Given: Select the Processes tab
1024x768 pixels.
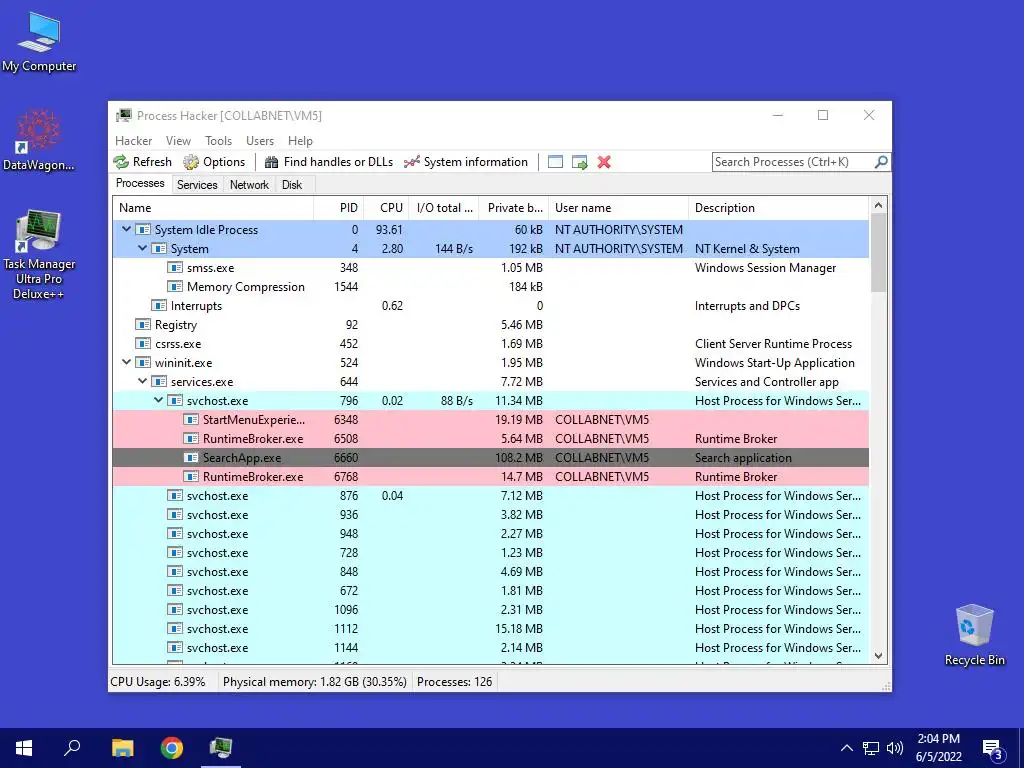Looking at the screenshot, I should tap(140, 184).
